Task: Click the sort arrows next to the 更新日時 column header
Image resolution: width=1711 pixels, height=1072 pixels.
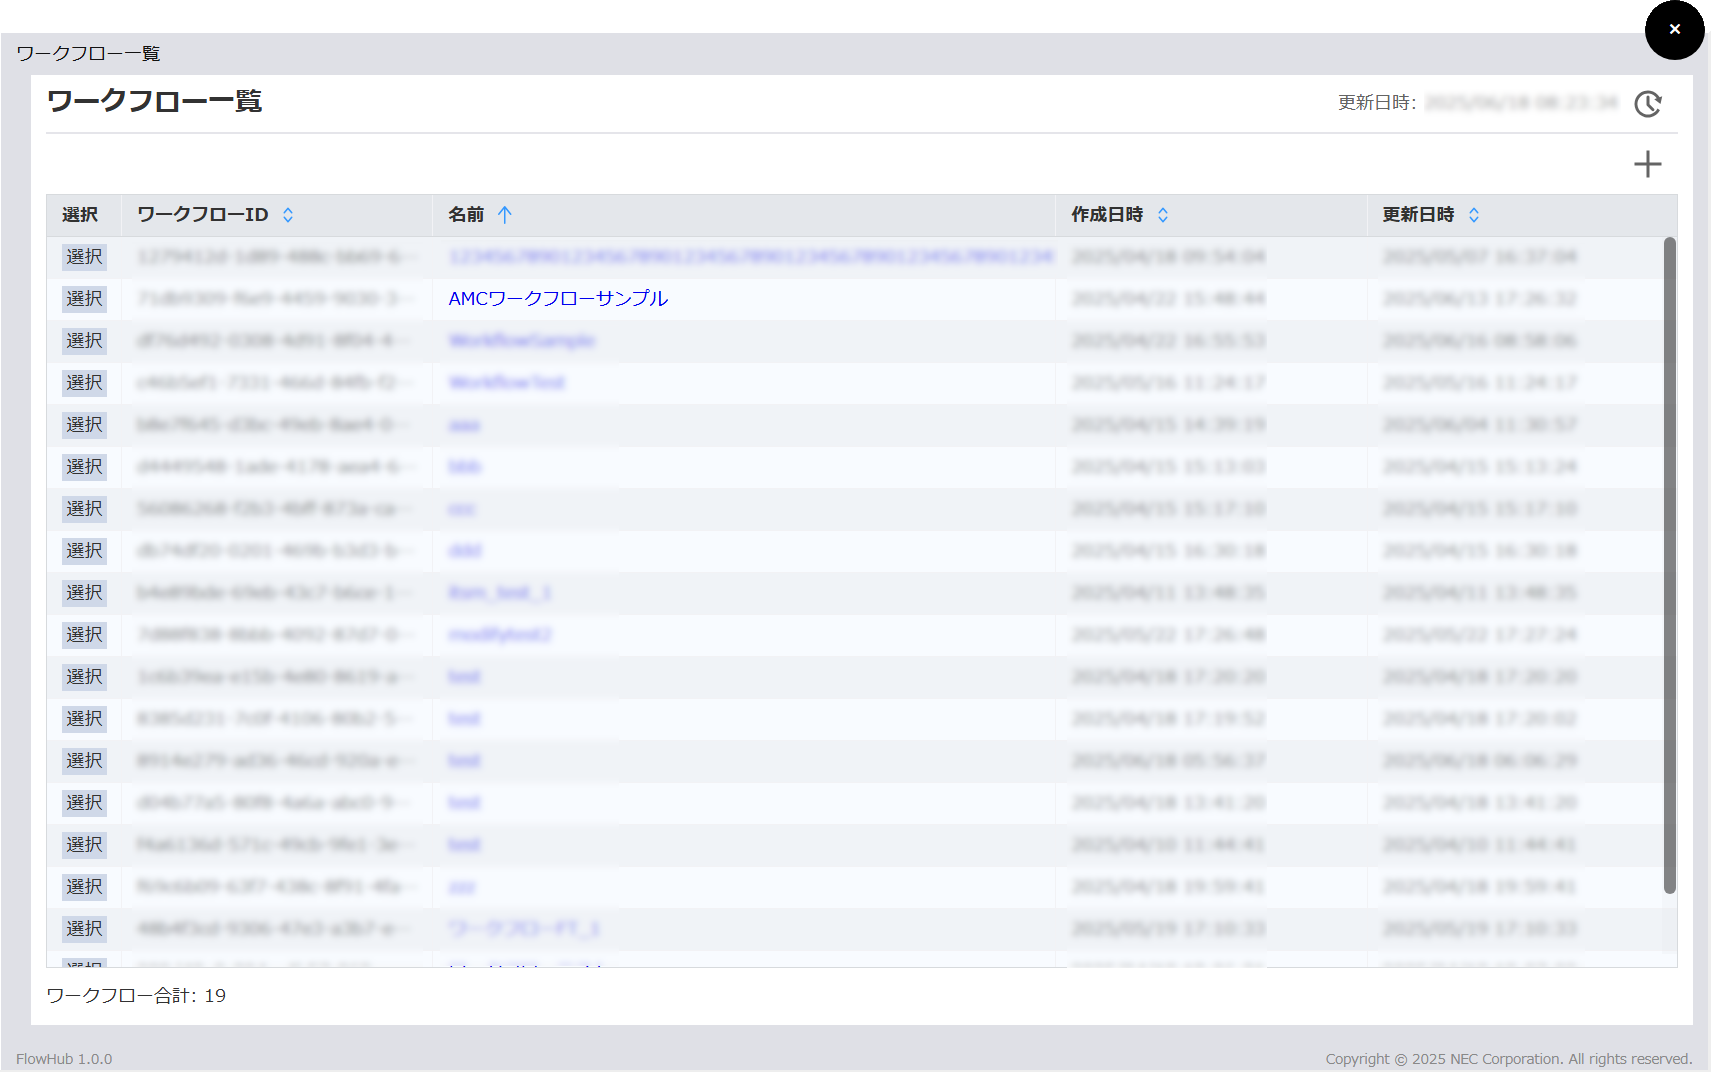Action: (x=1474, y=215)
